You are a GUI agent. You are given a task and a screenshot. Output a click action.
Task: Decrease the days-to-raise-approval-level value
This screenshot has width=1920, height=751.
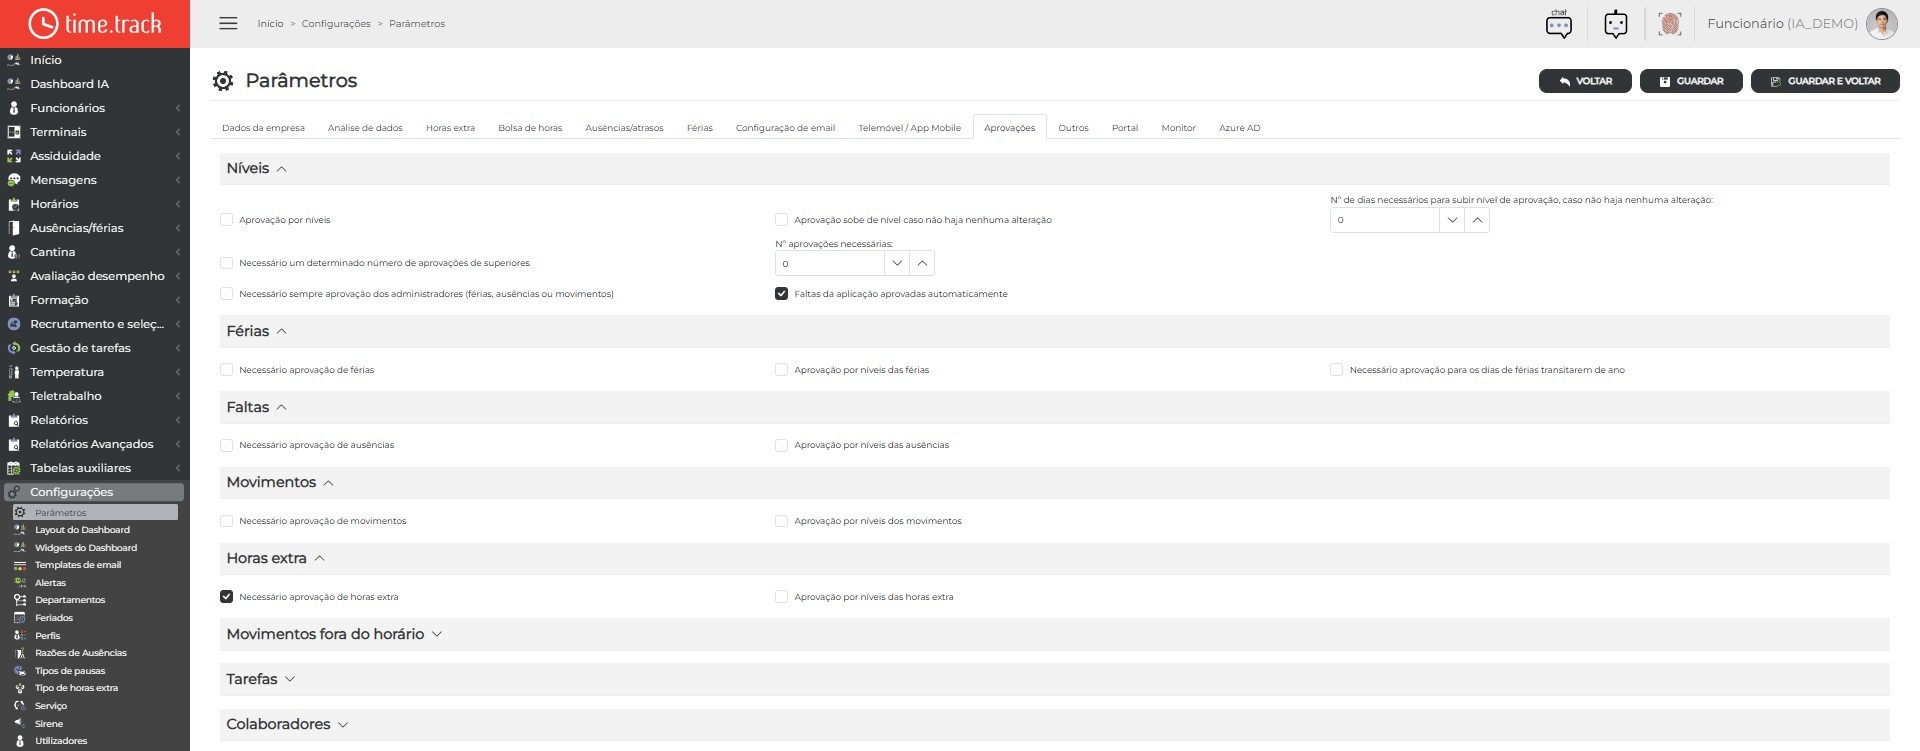pyautogui.click(x=1452, y=220)
